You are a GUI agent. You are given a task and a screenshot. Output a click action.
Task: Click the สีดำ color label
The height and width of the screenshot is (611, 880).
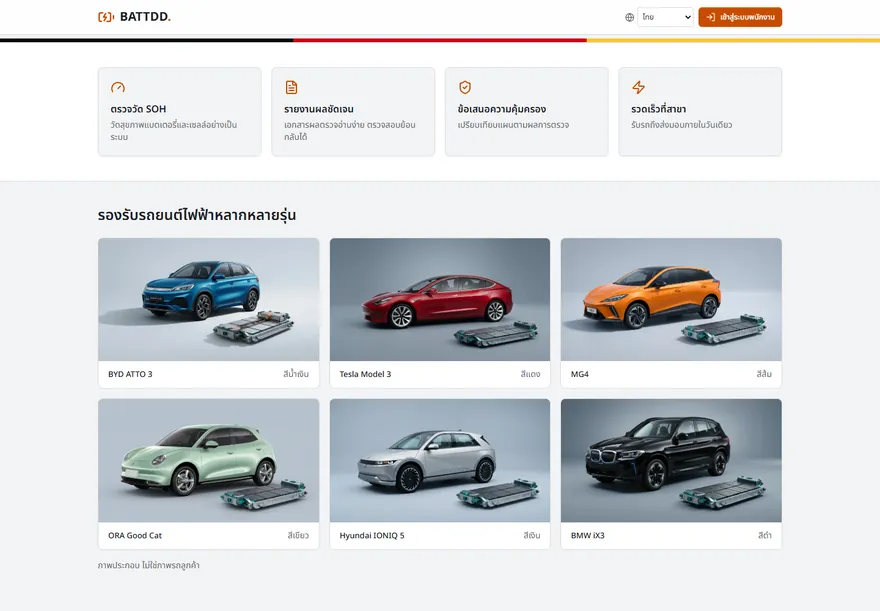point(765,535)
